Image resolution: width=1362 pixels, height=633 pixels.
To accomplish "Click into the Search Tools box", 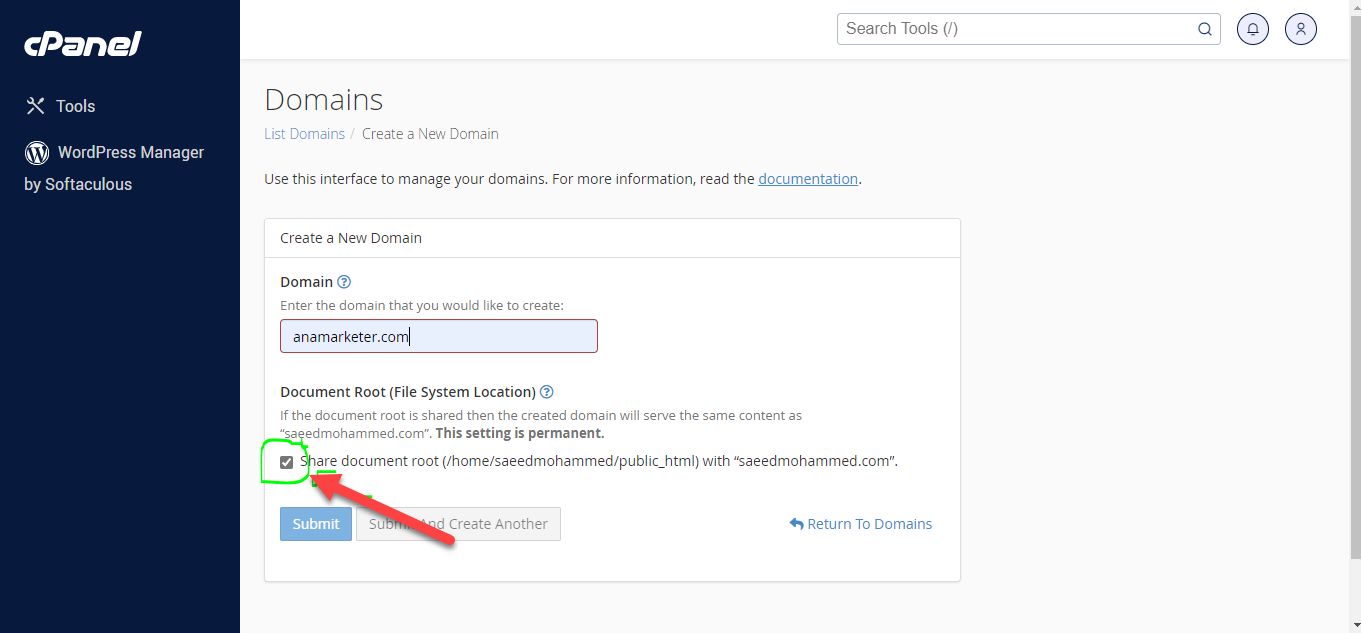I will [x=1015, y=29].
